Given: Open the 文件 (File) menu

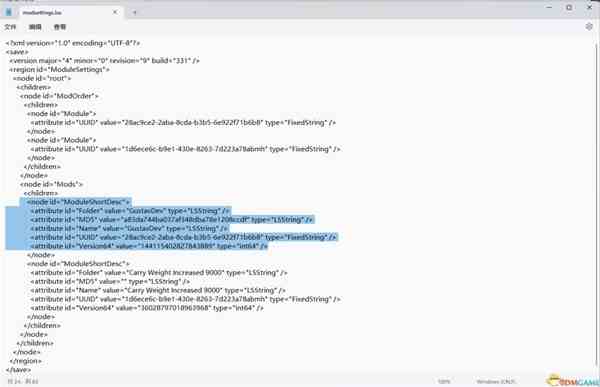Looking at the screenshot, I should [x=10, y=27].
